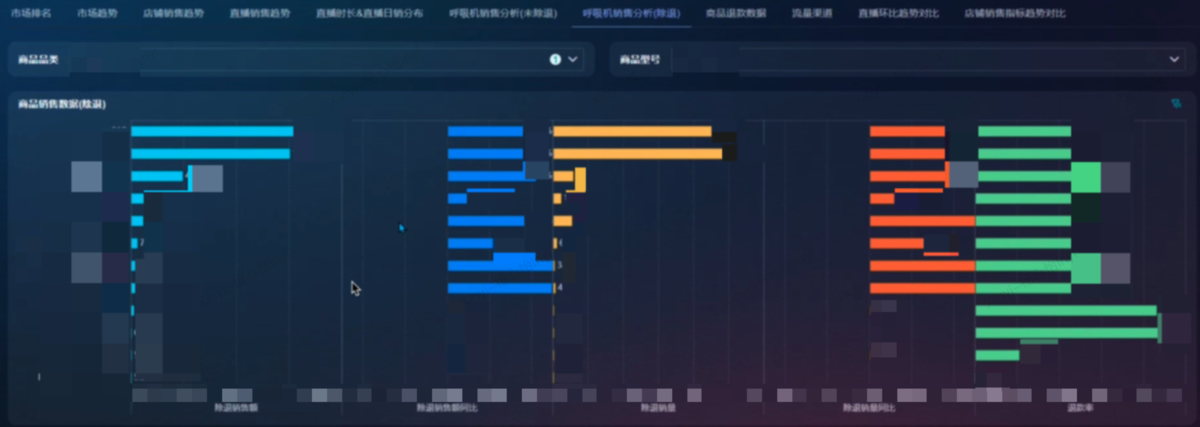Open the 市场排名 tab
Screen dimensions: 1200x427
31,14
